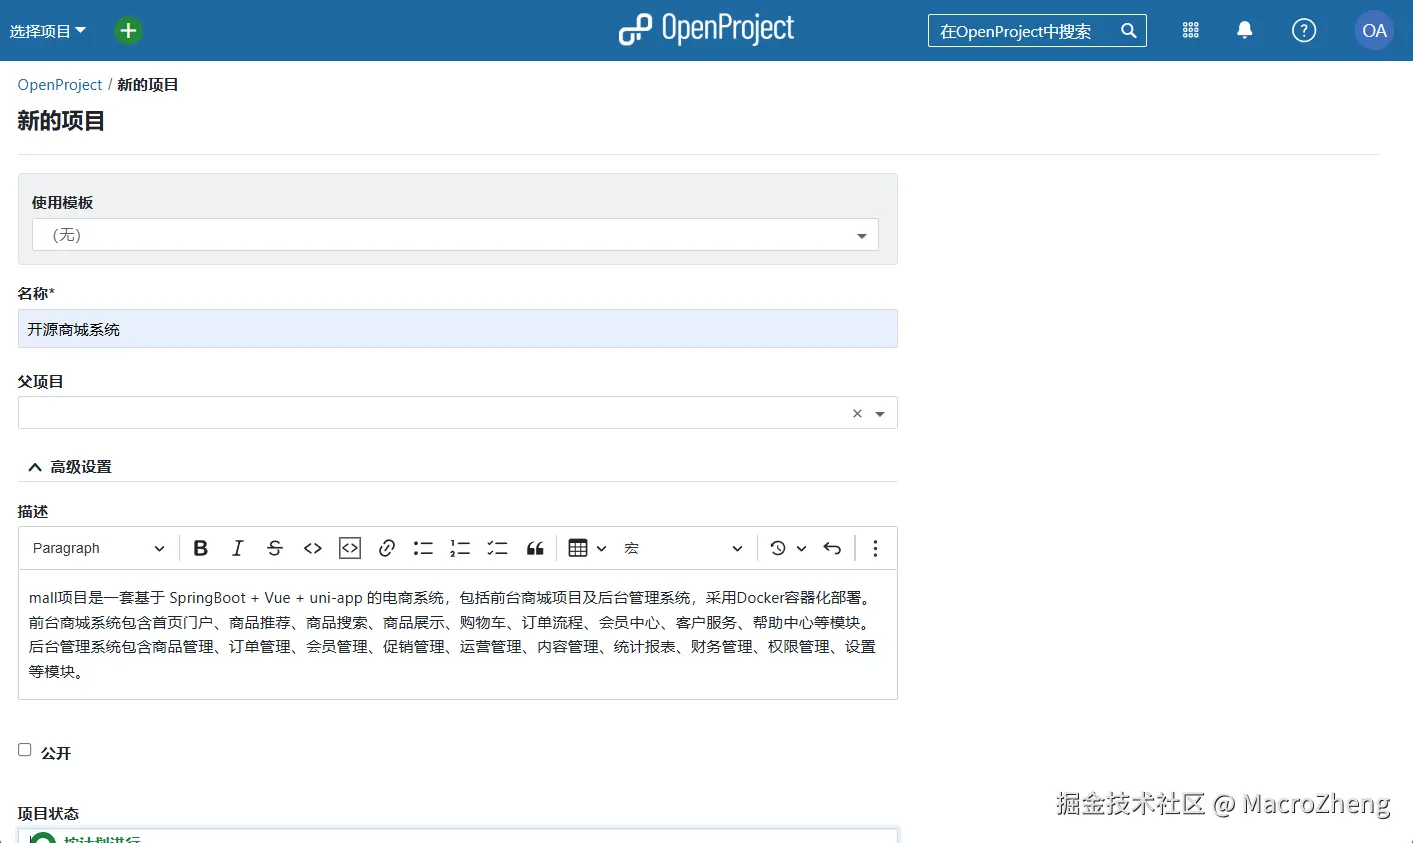Create a numbered list
This screenshot has width=1413, height=843.
tap(460, 548)
